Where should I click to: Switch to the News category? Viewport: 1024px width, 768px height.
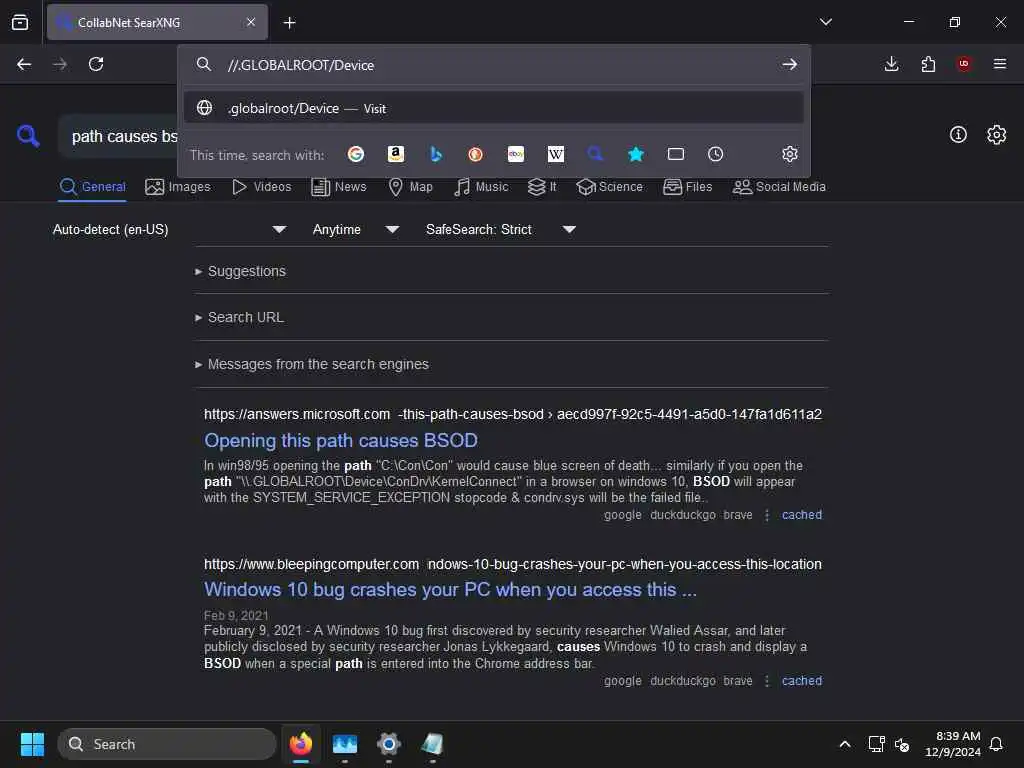click(x=339, y=187)
